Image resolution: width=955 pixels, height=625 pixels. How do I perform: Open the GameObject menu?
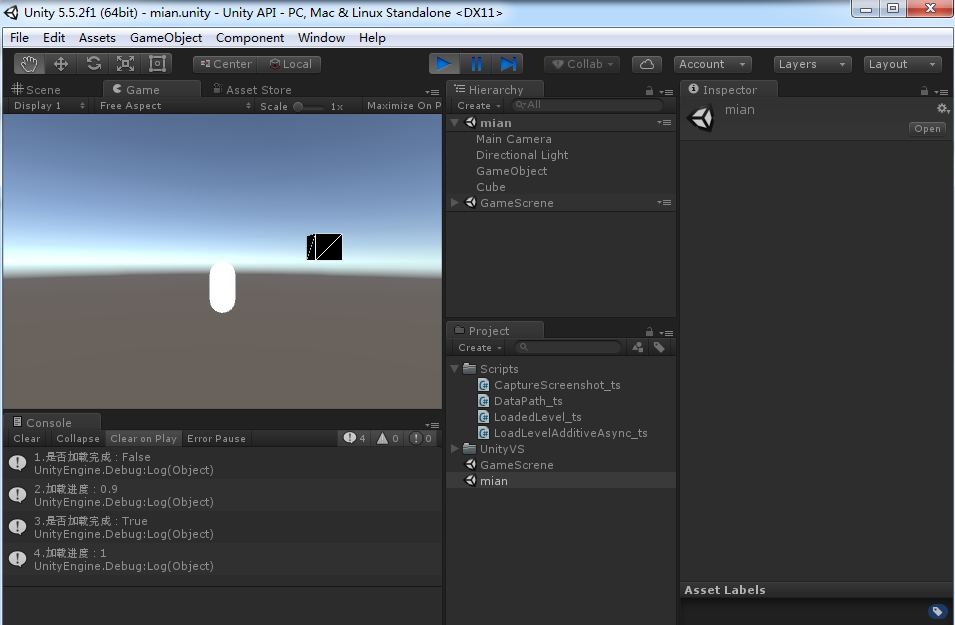pos(166,38)
